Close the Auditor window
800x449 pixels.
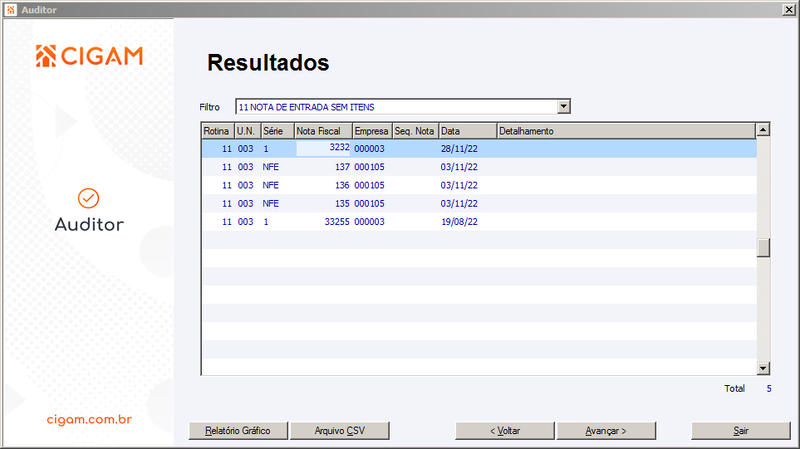788,10
